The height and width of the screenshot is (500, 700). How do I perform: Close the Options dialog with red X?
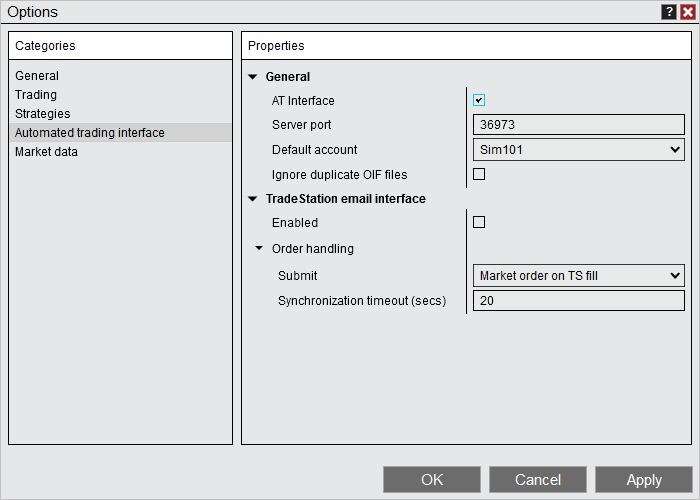[688, 12]
